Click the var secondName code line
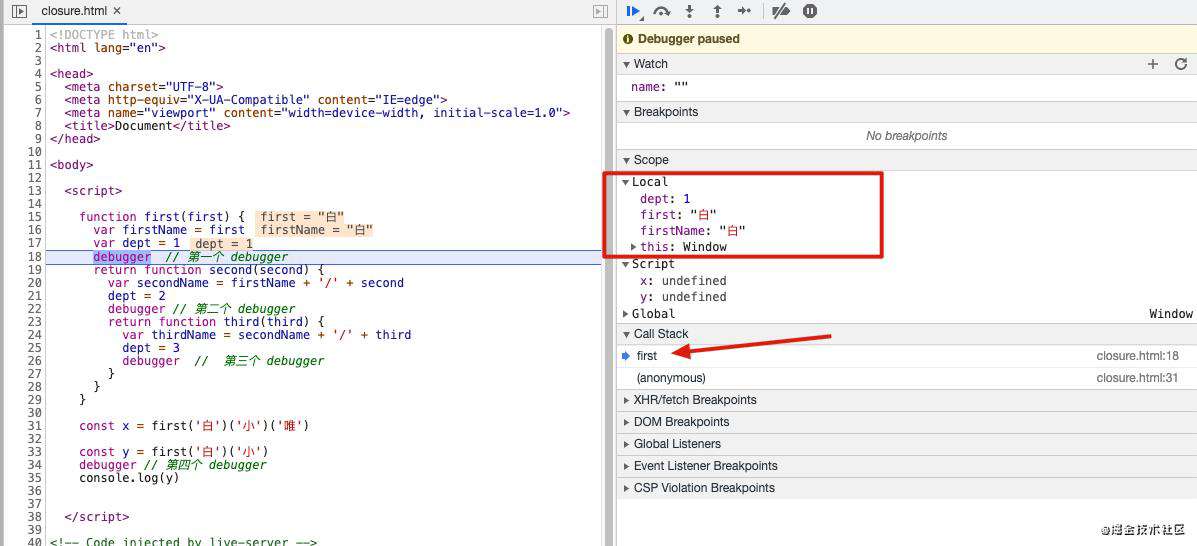 point(256,283)
